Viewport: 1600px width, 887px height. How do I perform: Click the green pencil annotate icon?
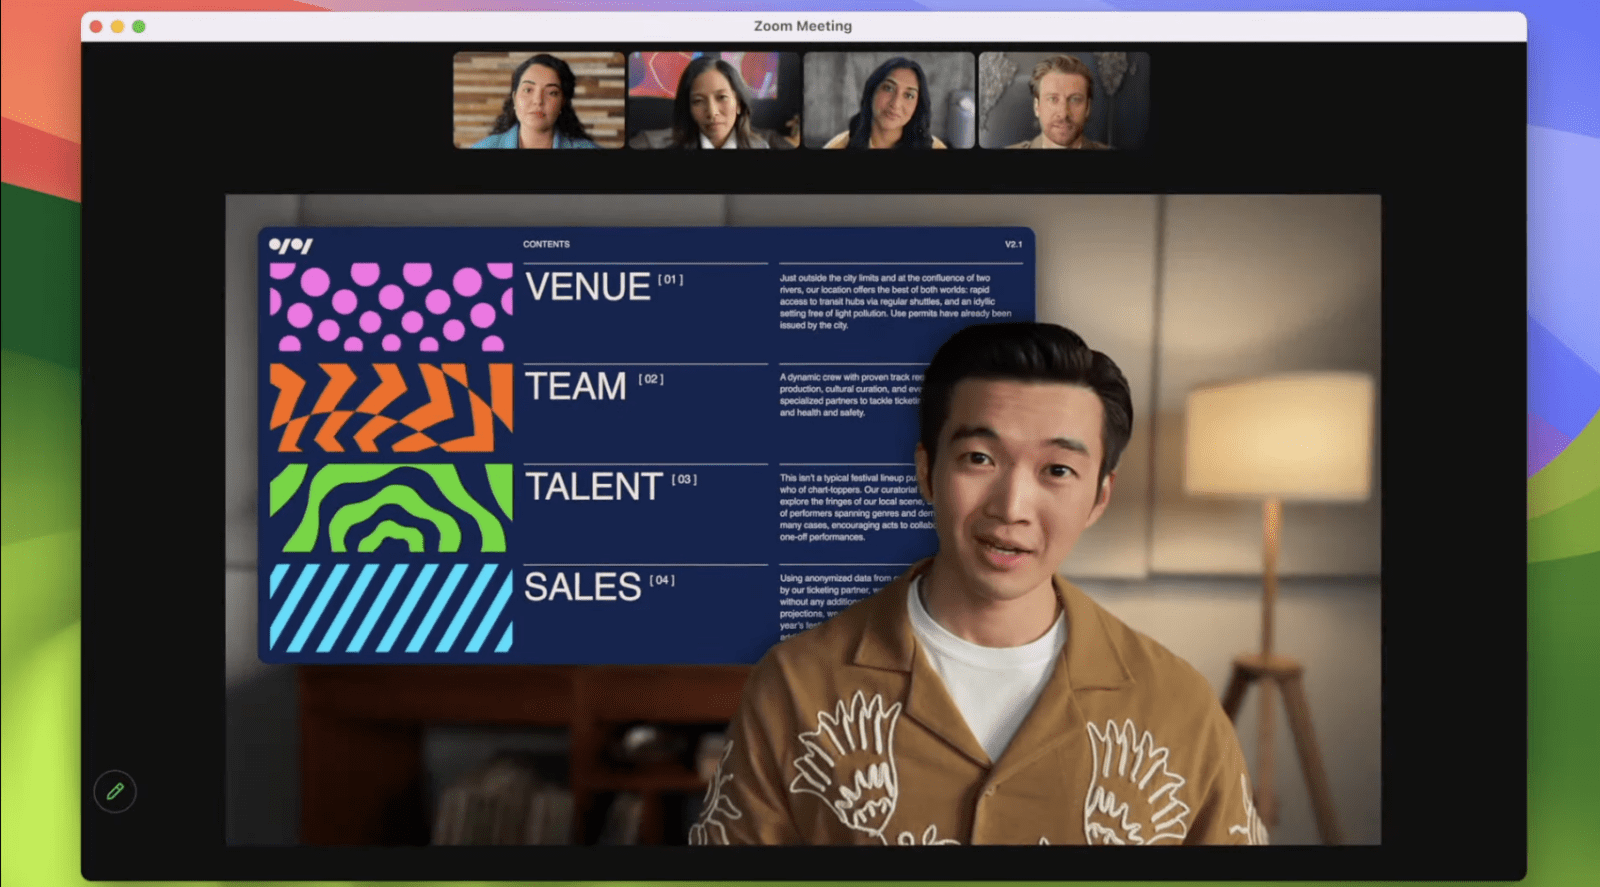115,792
